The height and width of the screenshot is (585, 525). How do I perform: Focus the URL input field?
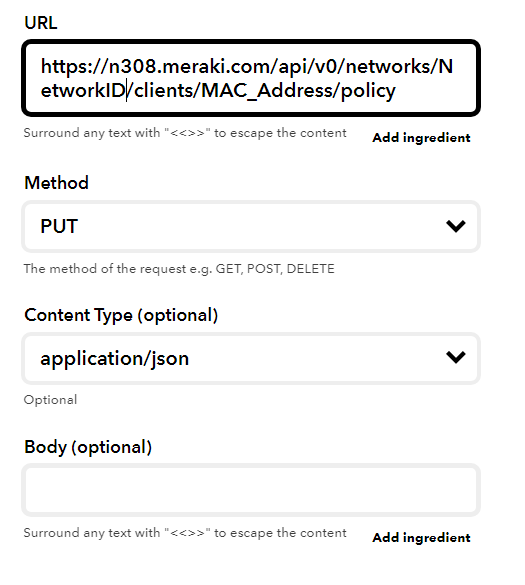coord(251,78)
